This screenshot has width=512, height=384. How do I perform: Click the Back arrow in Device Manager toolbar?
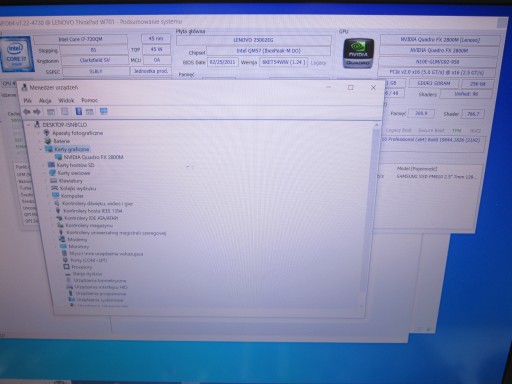(x=27, y=112)
